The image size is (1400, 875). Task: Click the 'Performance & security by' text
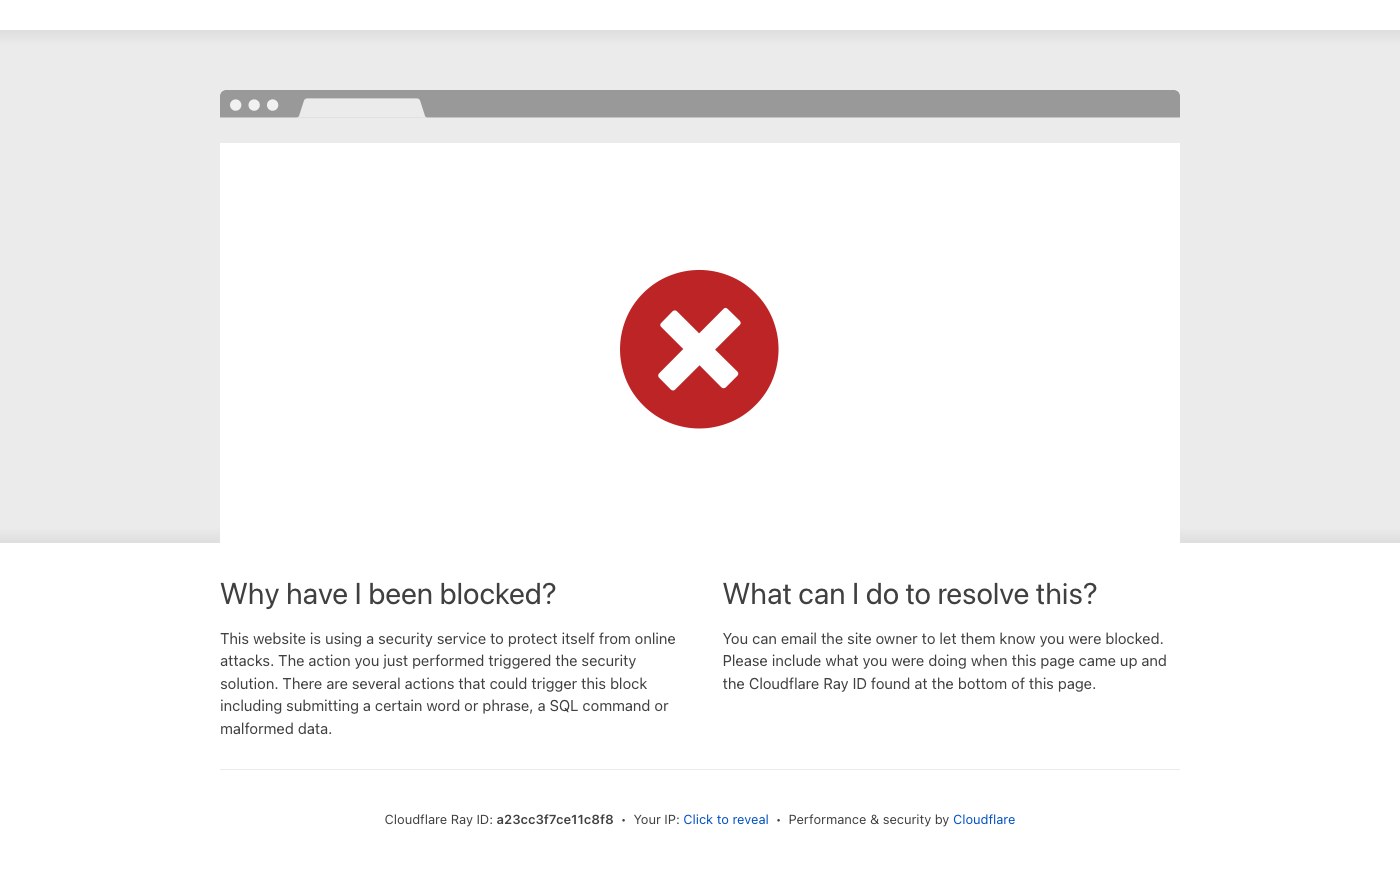[869, 819]
